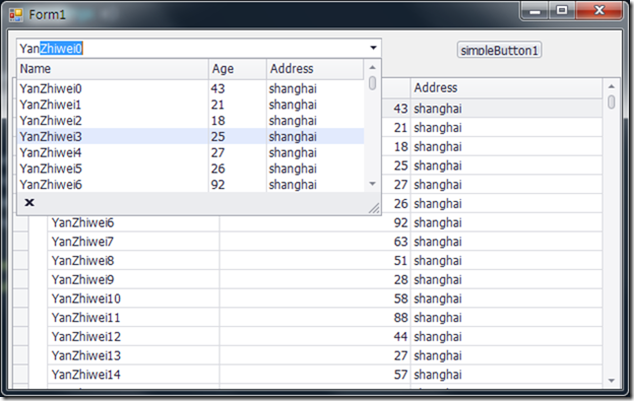Sort popup list by Address column header
Image resolution: width=634 pixels, height=401 pixels.
tap(315, 69)
